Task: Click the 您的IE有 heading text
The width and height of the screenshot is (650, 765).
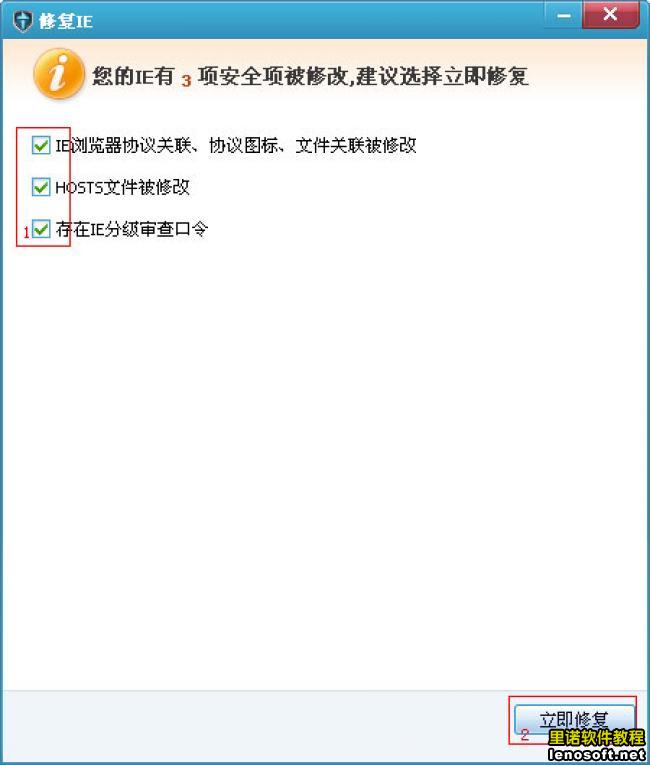Action: pyautogui.click(x=133, y=76)
